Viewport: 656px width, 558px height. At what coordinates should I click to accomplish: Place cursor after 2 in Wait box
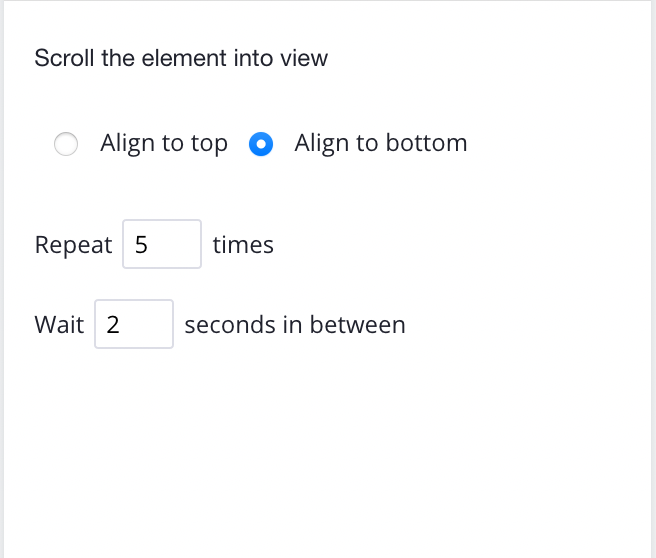pos(122,325)
